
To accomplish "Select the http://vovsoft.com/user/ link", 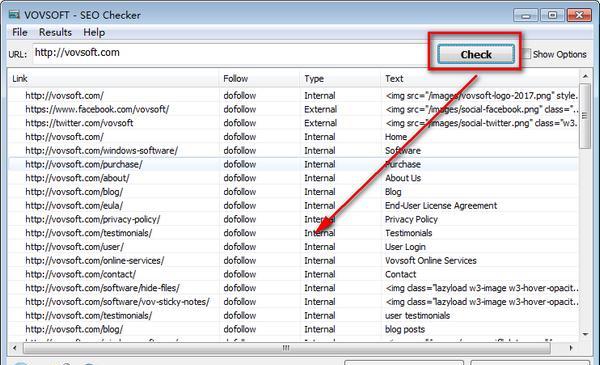I will (75, 247).
